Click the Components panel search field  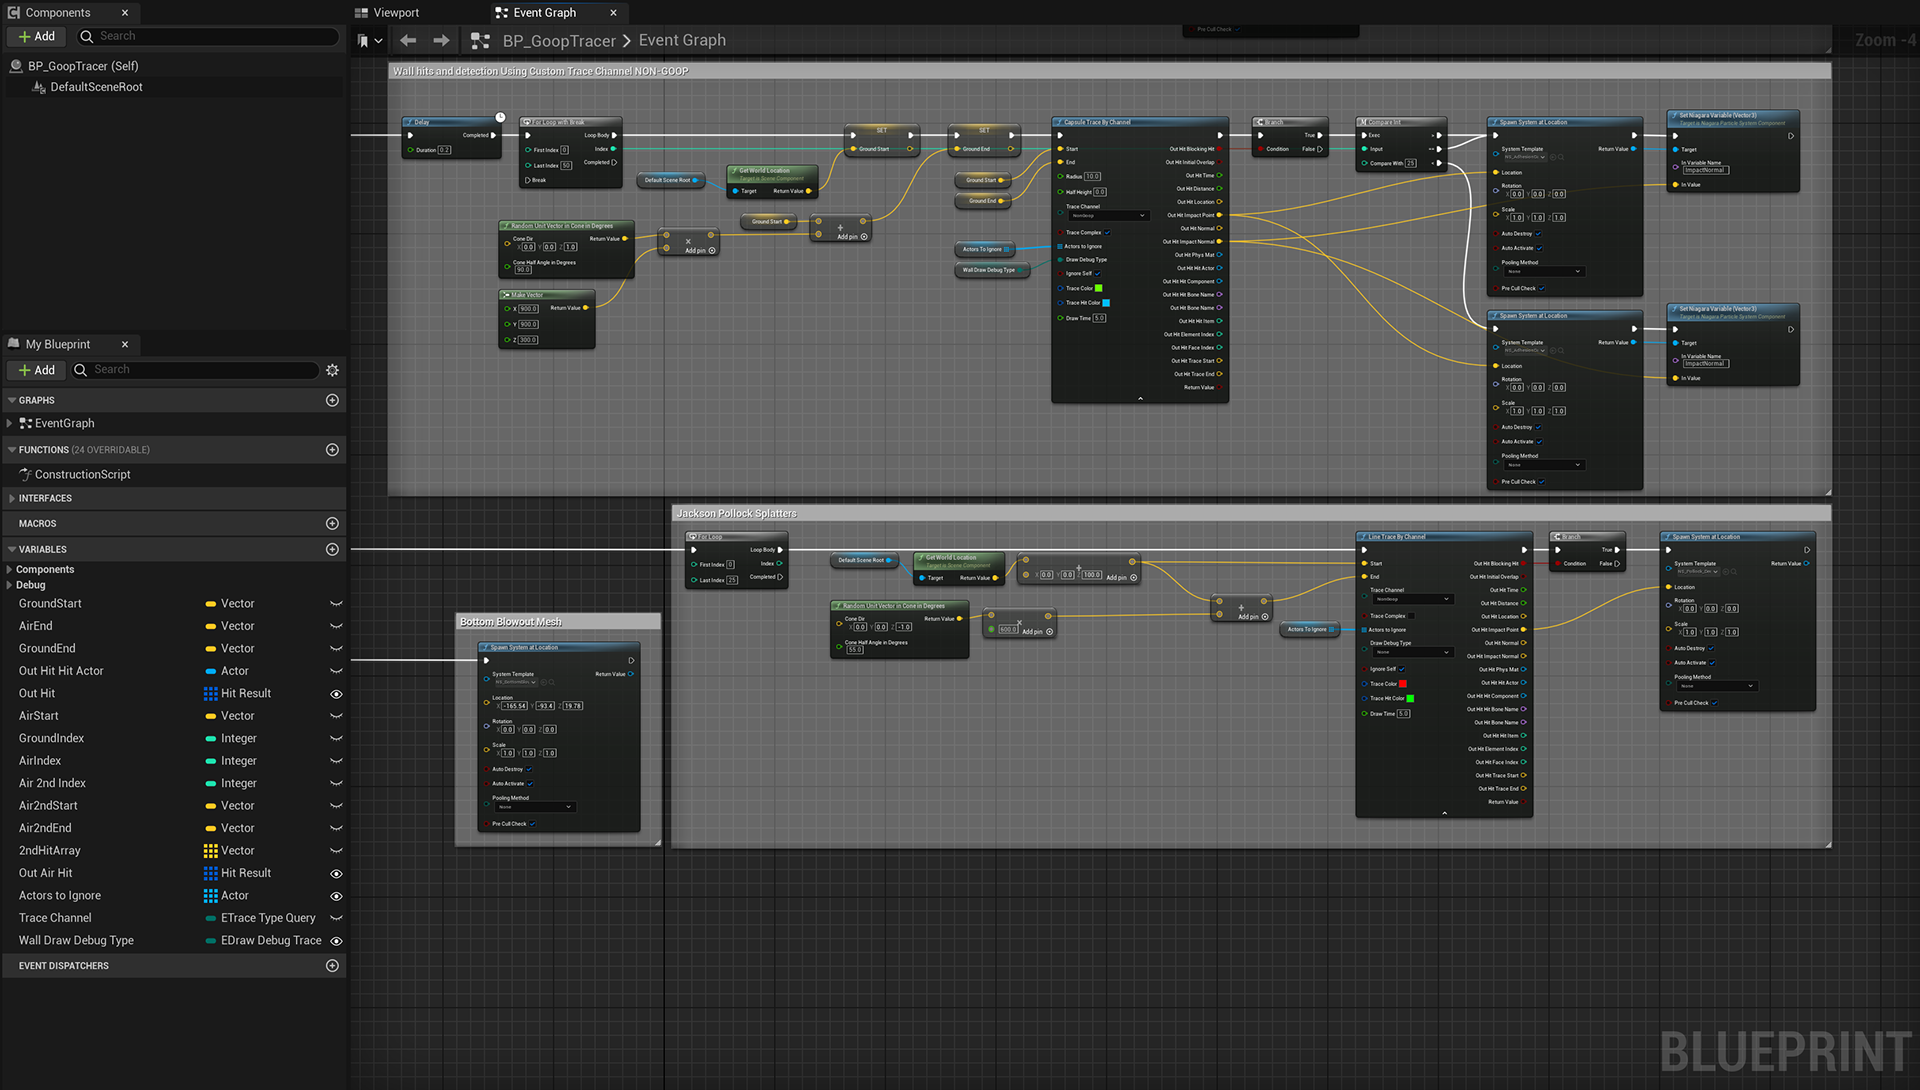coord(207,36)
